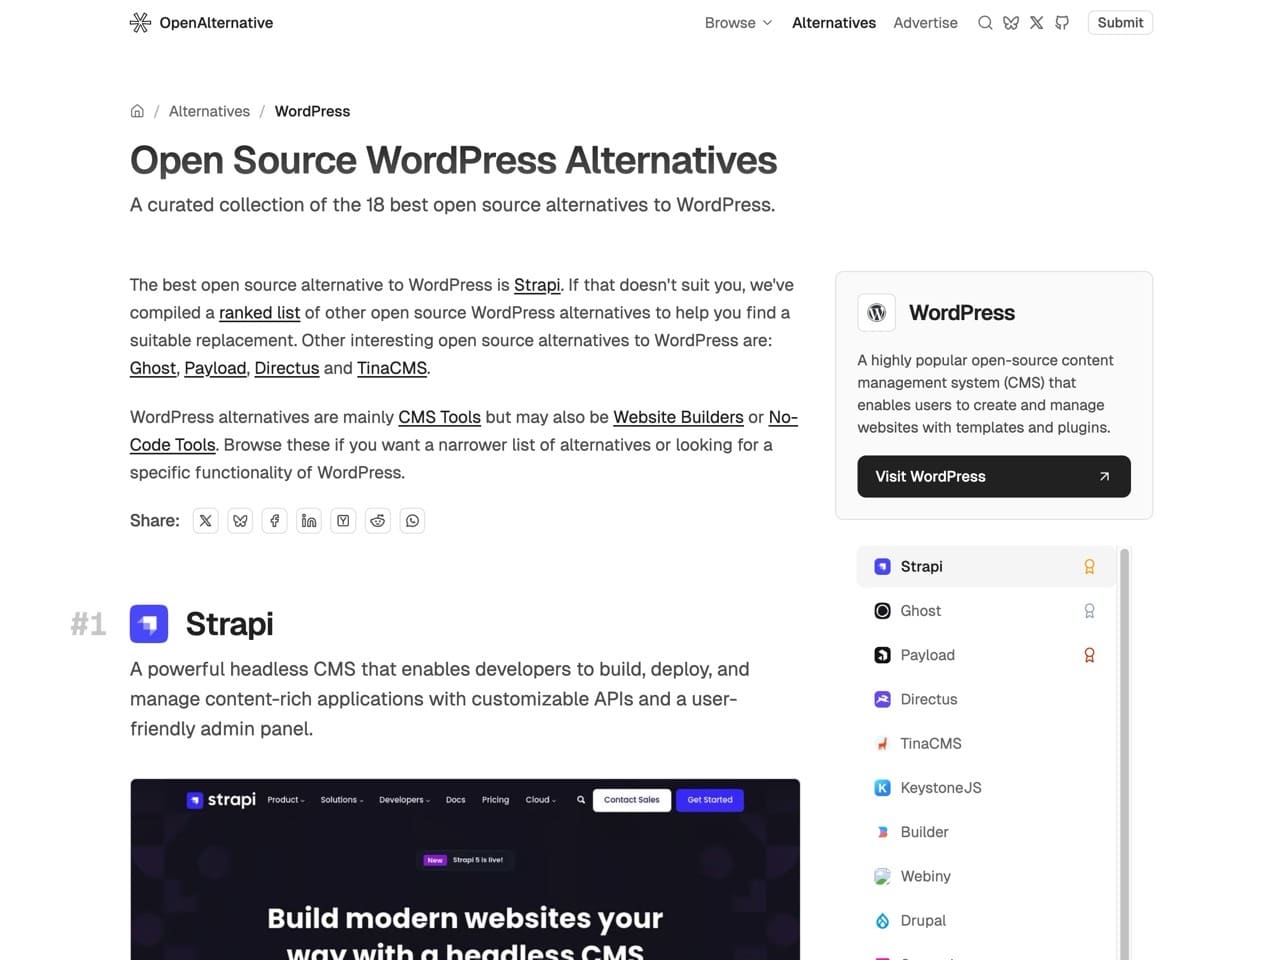The width and height of the screenshot is (1280, 960).
Task: Click the silver award badge beside Ghost
Action: point(1089,611)
